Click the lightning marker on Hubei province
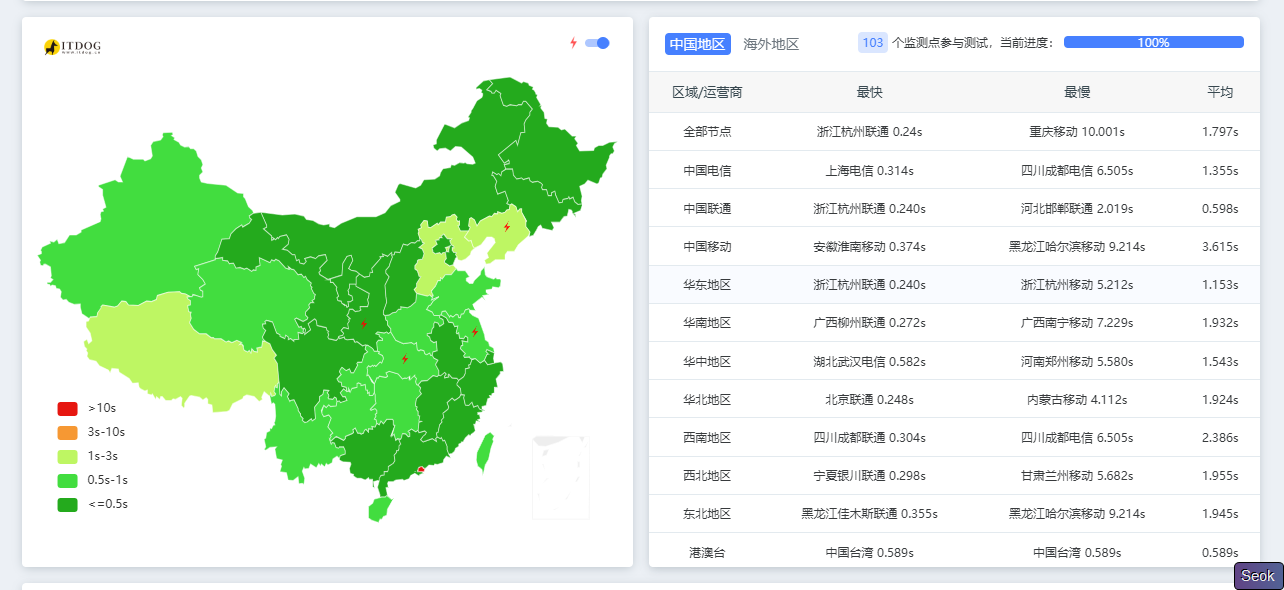 click(x=404, y=358)
